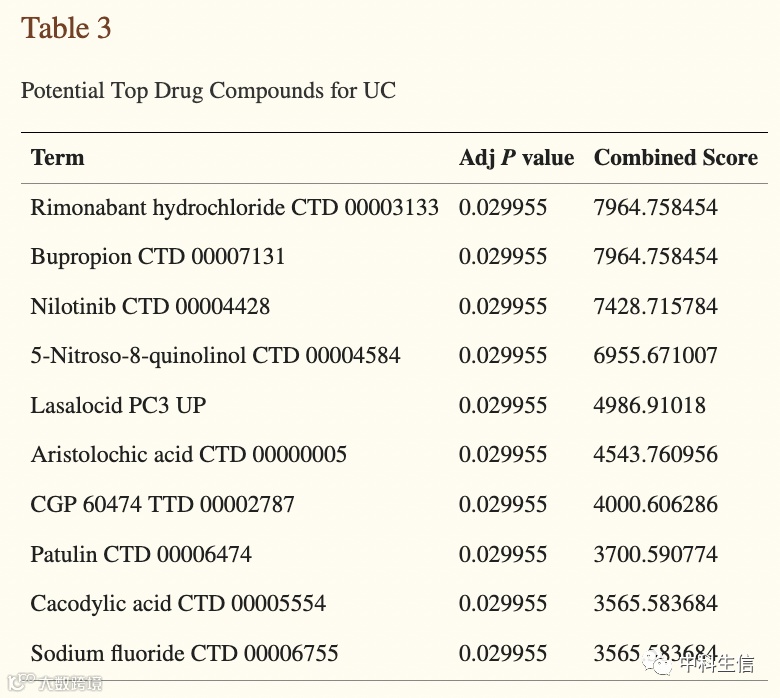The image size is (780, 698).
Task: Click the Lasalocid PC3 UP term
Action: pos(118,405)
